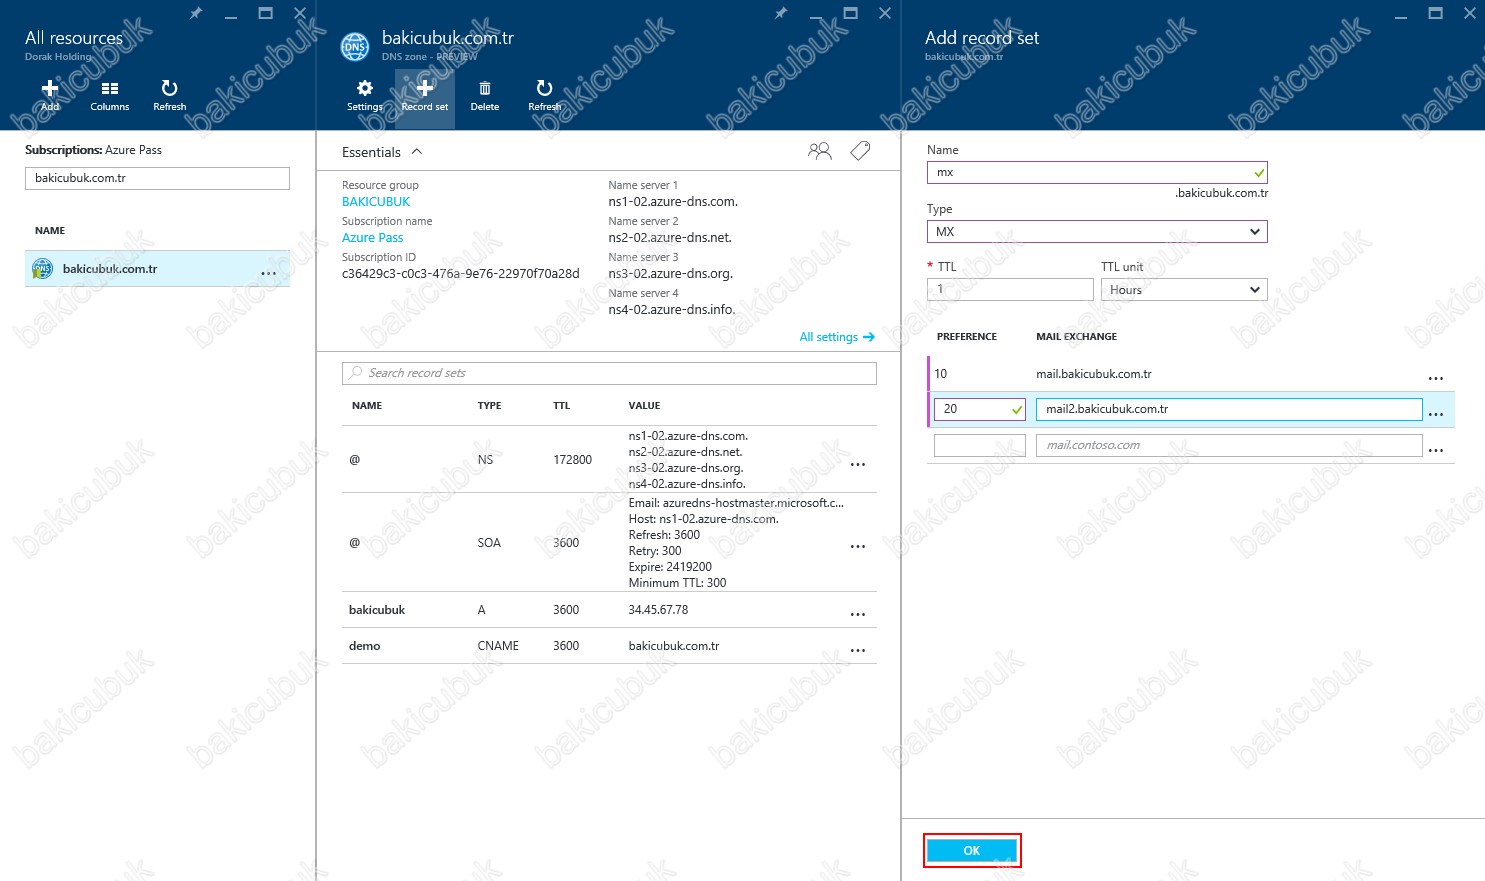Open the BAKICUBUK resource group link

pyautogui.click(x=376, y=202)
